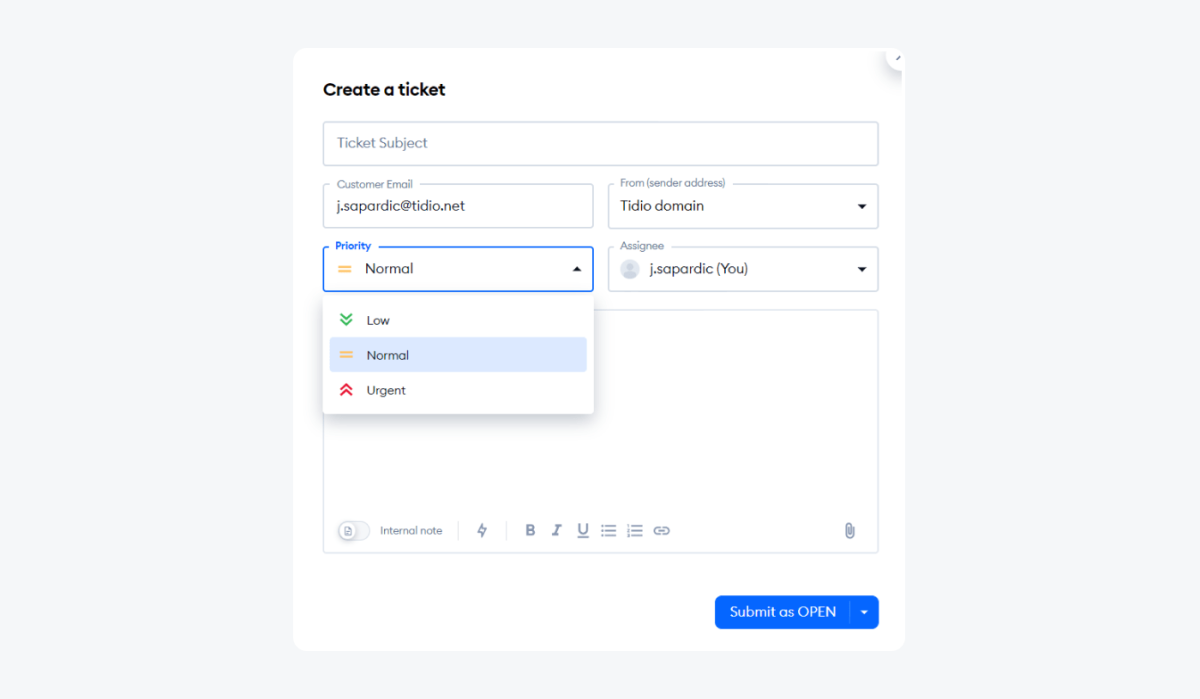Apply italic formatting to the message
Image resolution: width=1200 pixels, height=699 pixels.
pyautogui.click(x=556, y=530)
